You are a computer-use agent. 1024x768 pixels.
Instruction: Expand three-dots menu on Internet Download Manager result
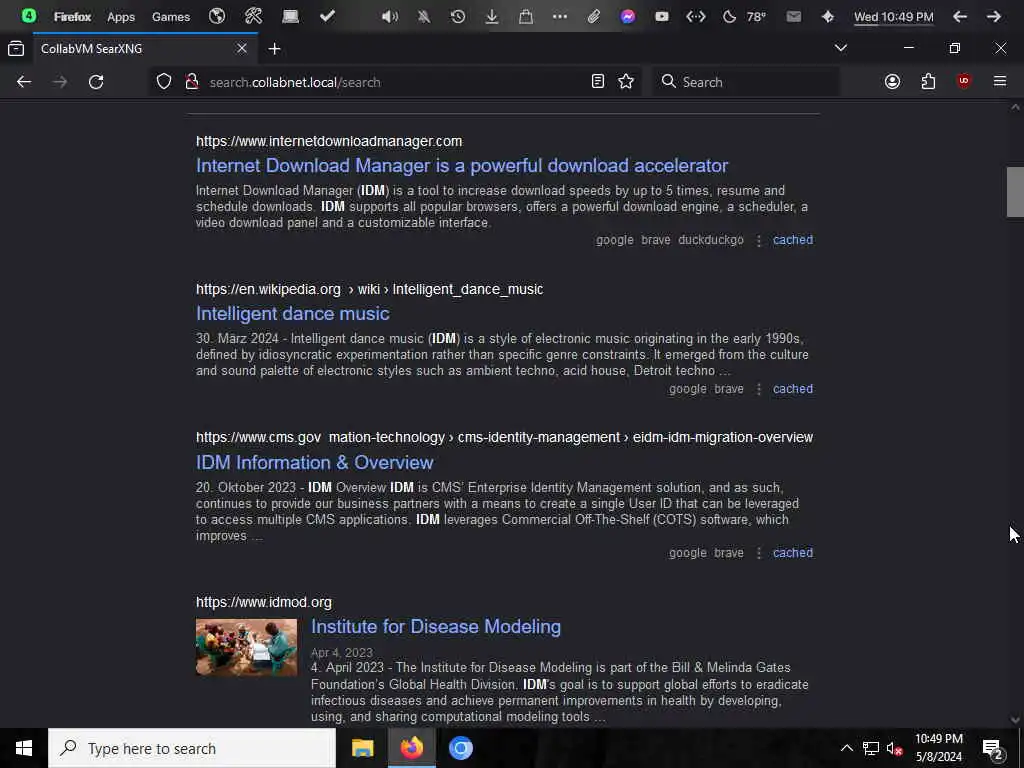pos(758,241)
